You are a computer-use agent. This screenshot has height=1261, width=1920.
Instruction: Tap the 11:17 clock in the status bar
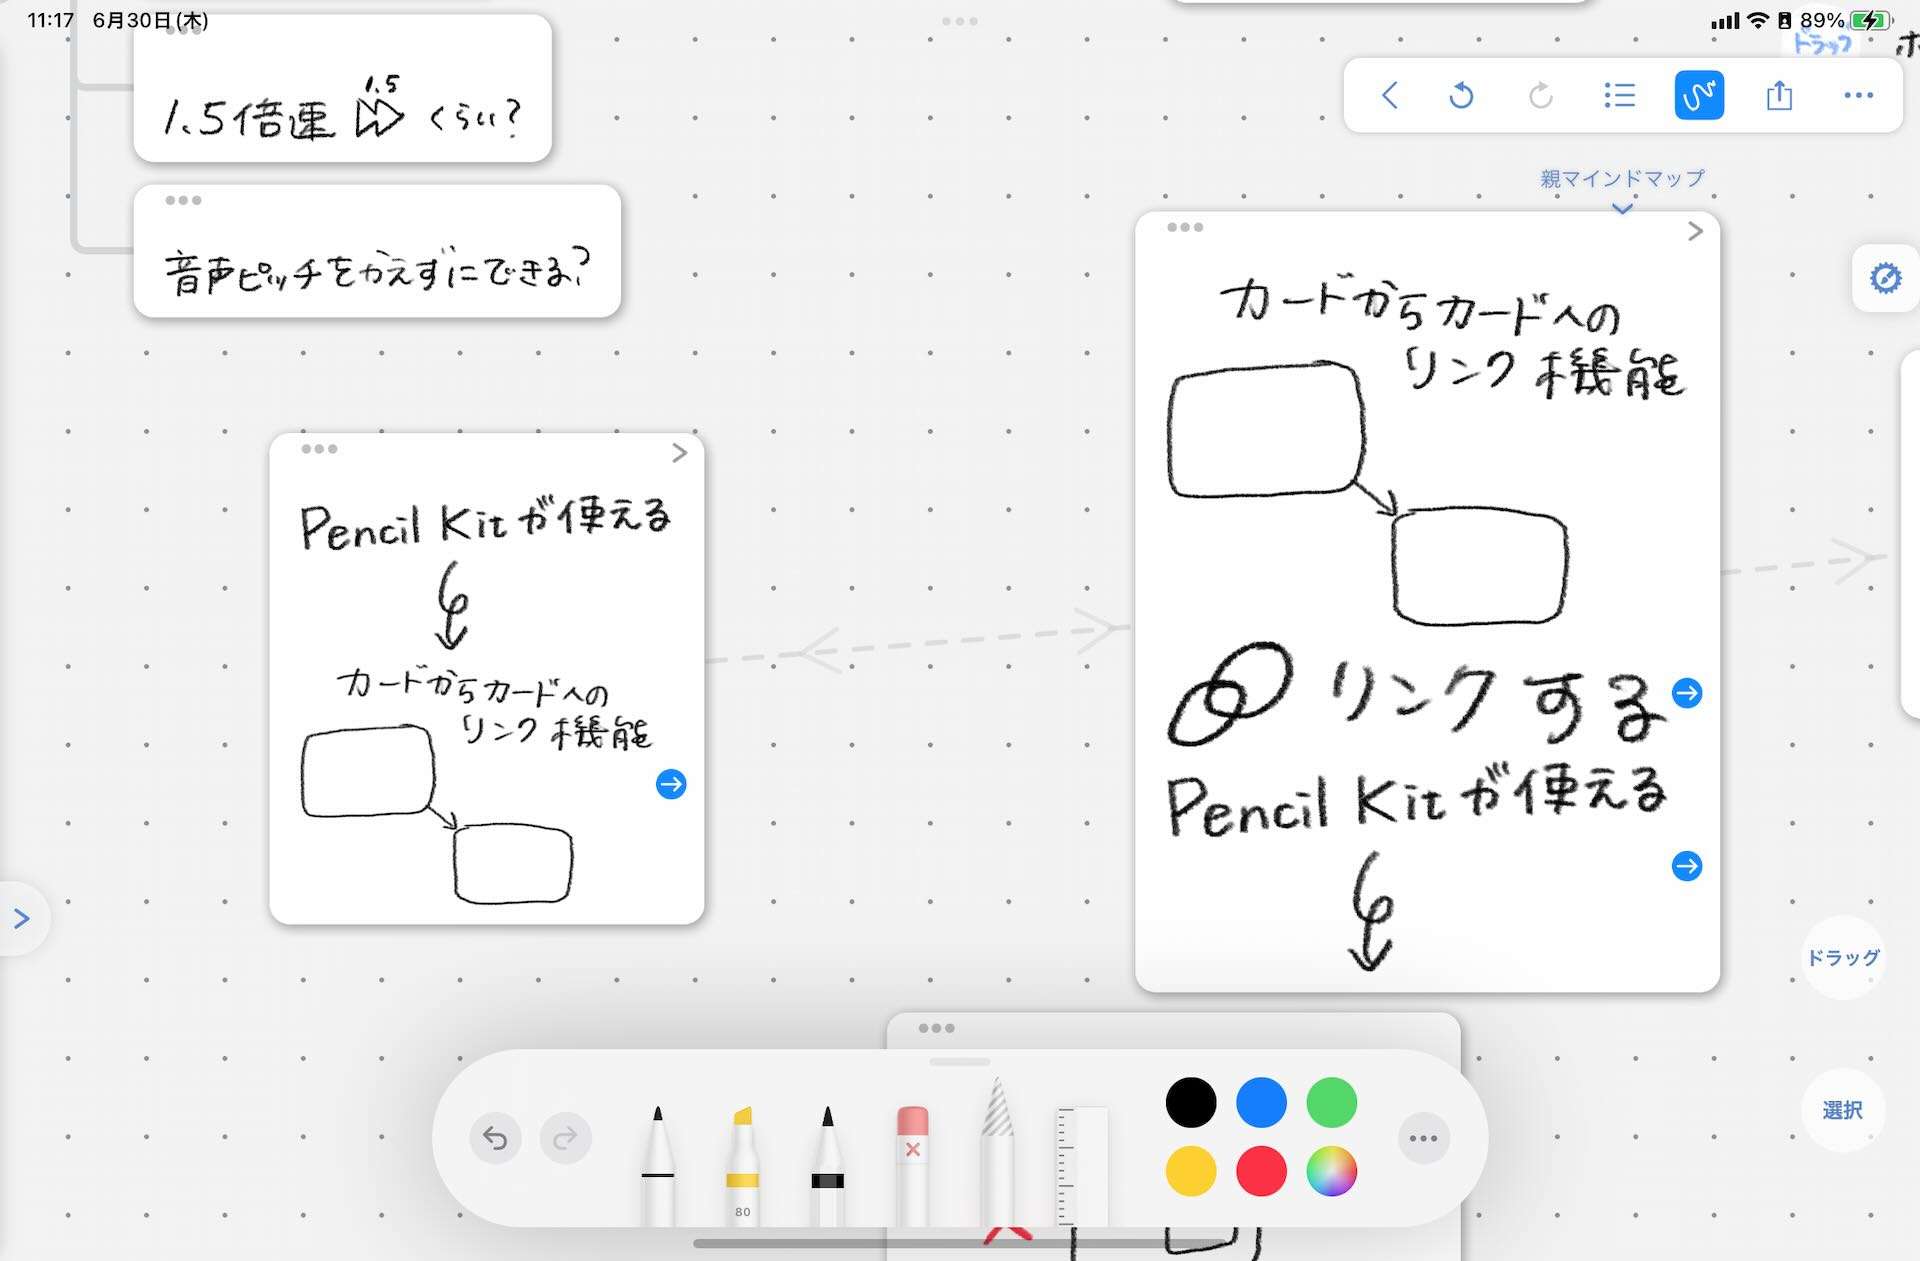[x=51, y=20]
